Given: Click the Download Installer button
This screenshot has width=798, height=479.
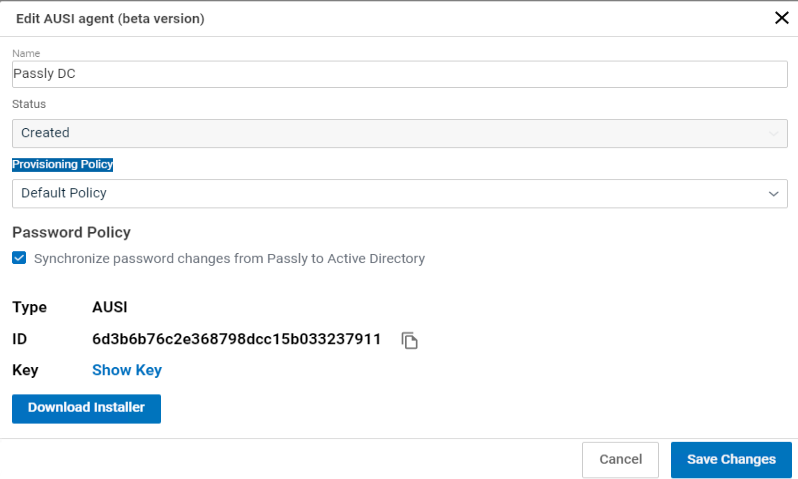Looking at the screenshot, I should [87, 408].
